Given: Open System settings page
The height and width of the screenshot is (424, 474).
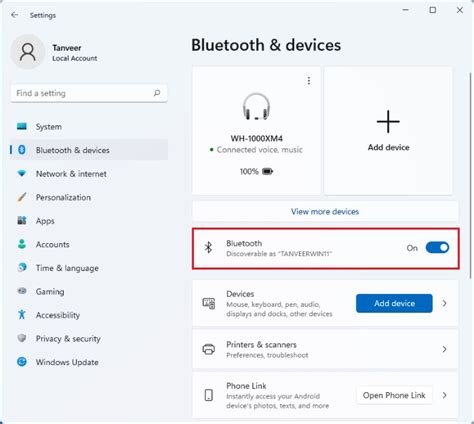Looking at the screenshot, I should tap(89, 127).
